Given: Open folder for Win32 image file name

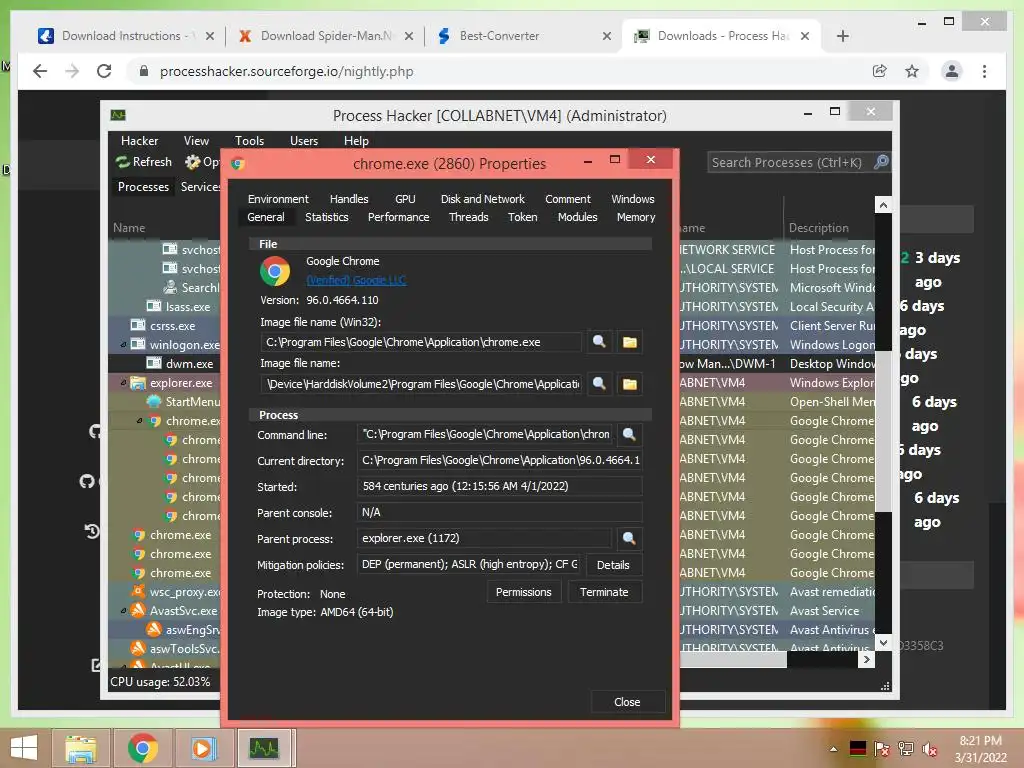Looking at the screenshot, I should click(630, 342).
